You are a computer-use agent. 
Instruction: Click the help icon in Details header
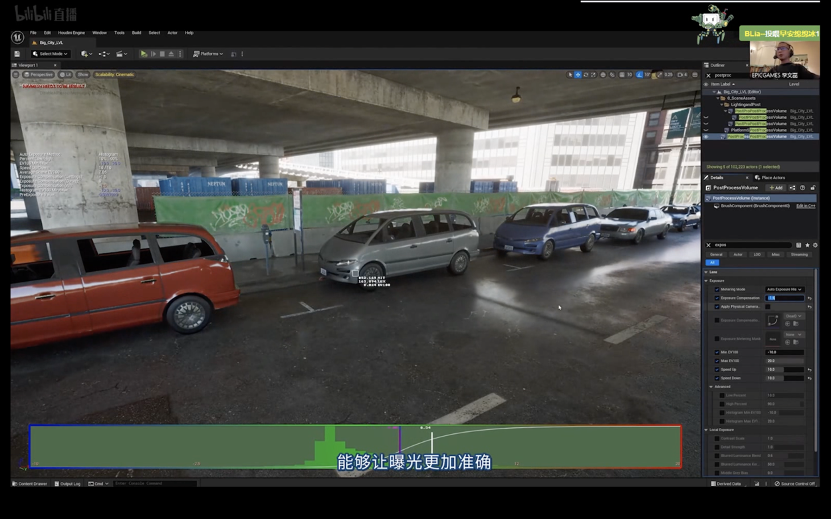pos(802,187)
